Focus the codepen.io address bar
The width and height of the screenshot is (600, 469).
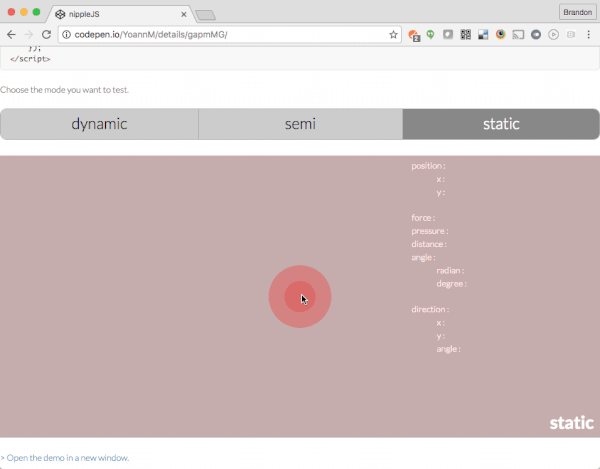[x=230, y=35]
